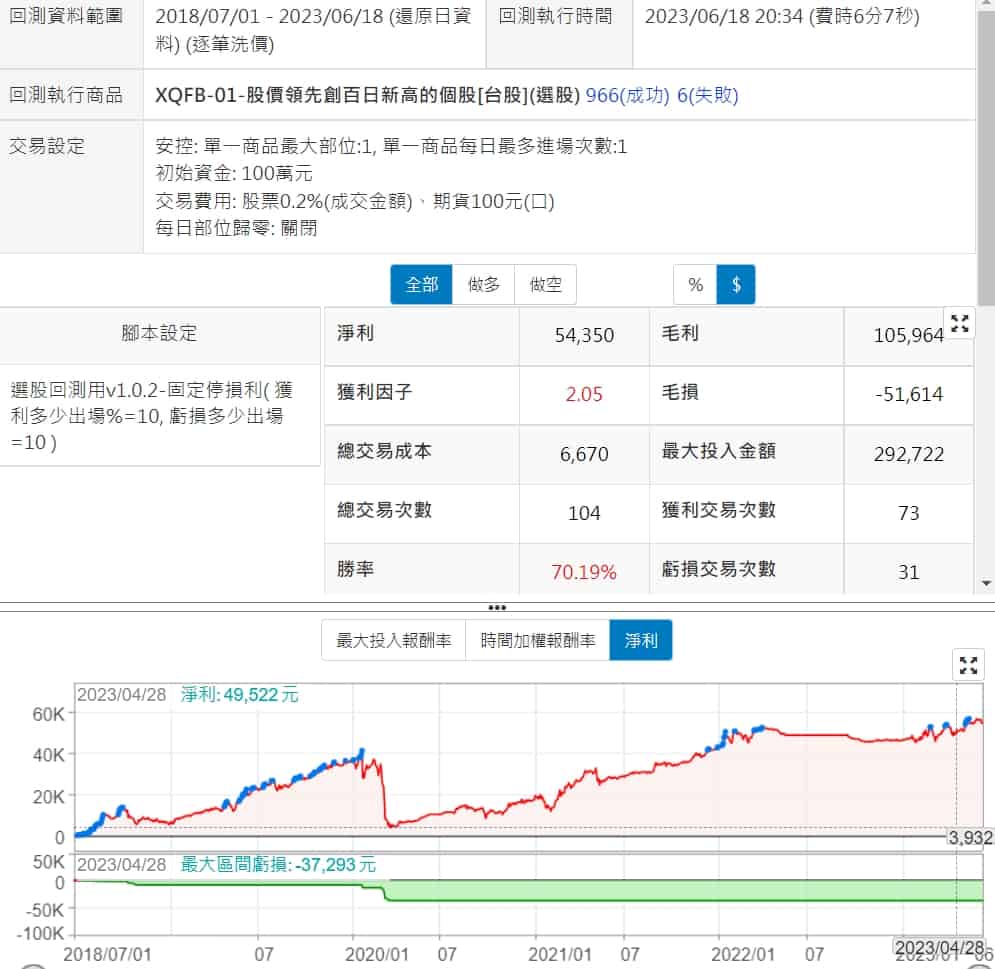This screenshot has height=969, width=995.
Task: Switch filter to 做空 short trades
Action: point(546,285)
